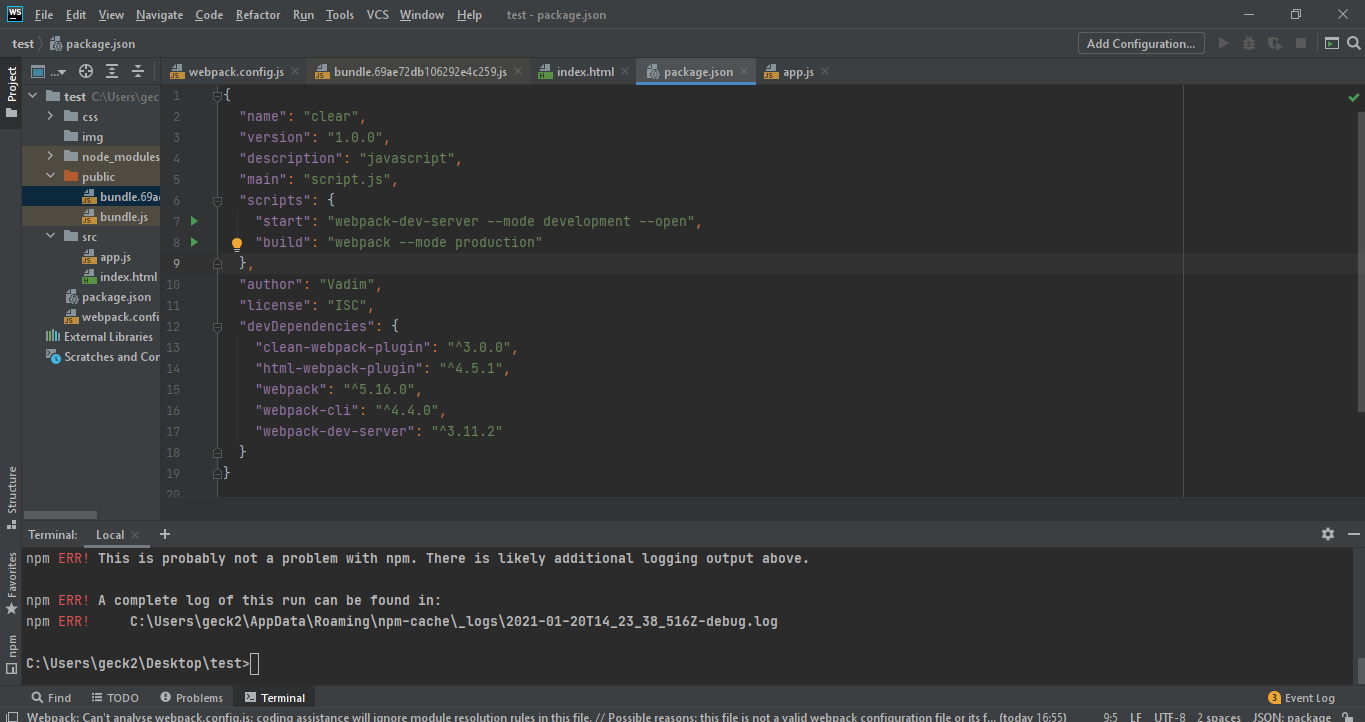Click the 2 spaces indent indicator
The width and height of the screenshot is (1365, 722).
tap(1219, 717)
